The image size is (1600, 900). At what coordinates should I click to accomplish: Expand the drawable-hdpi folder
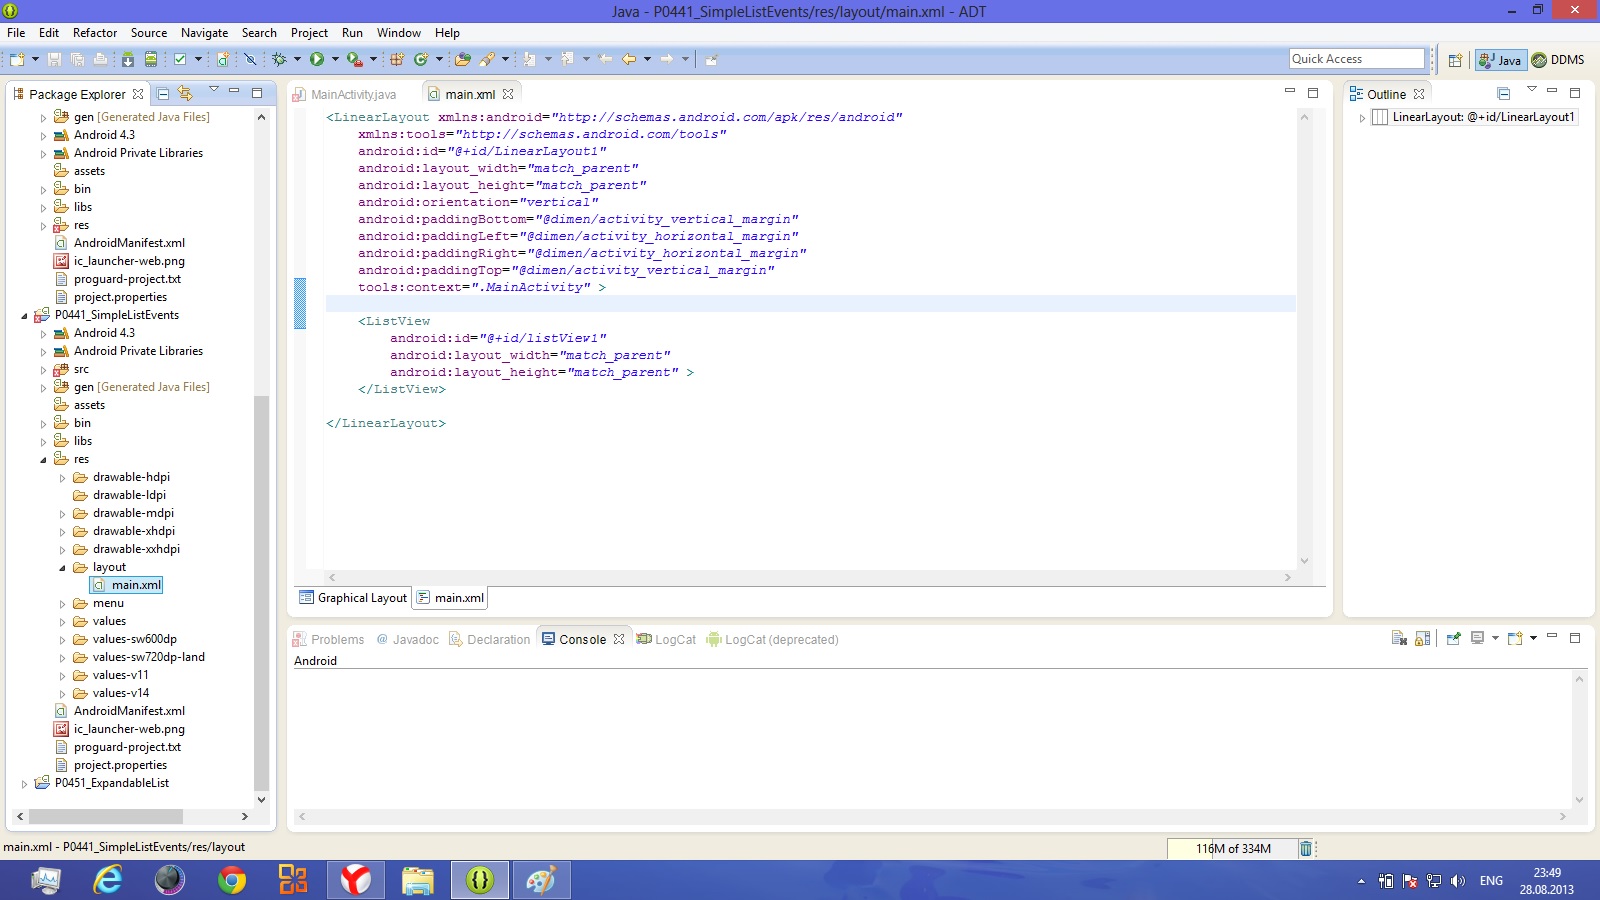click(62, 478)
